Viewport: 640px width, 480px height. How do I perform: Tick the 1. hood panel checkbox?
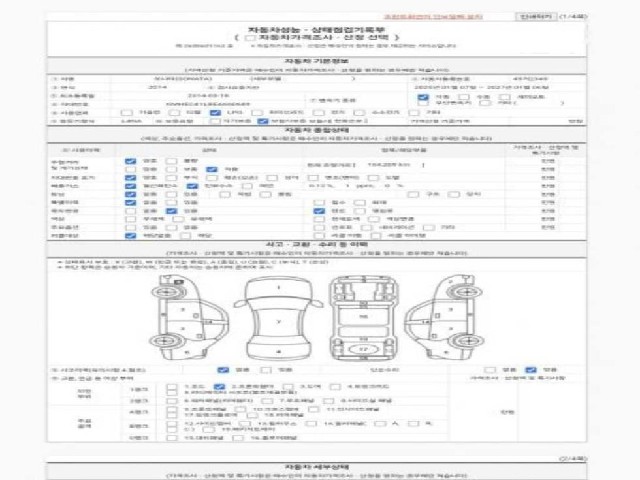(172, 387)
